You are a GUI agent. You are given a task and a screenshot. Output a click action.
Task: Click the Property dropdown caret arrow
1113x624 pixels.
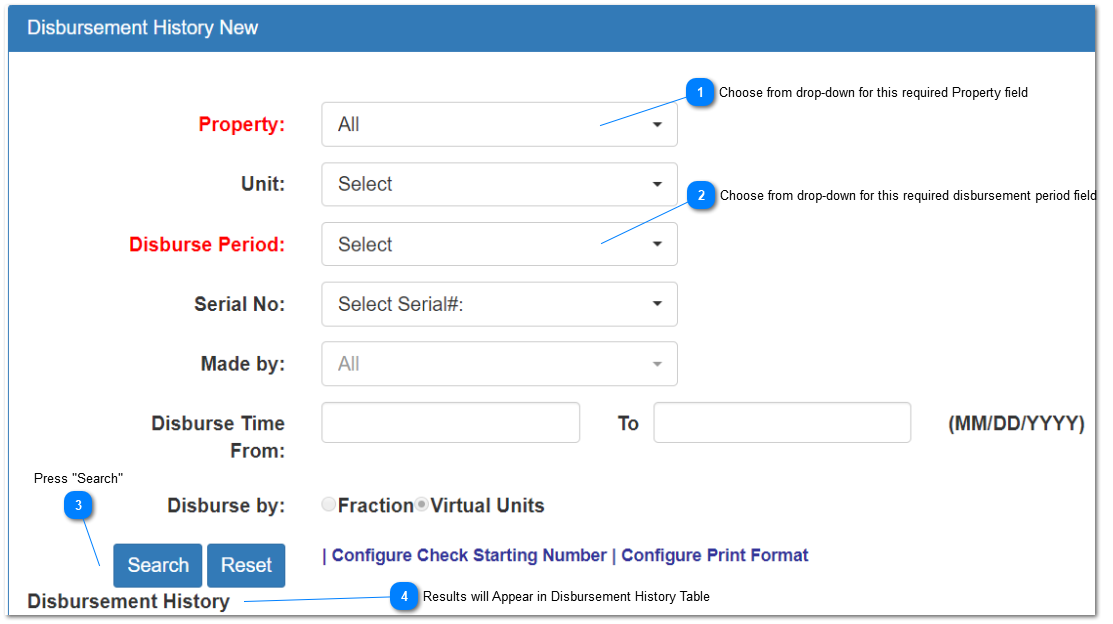[x=657, y=125]
